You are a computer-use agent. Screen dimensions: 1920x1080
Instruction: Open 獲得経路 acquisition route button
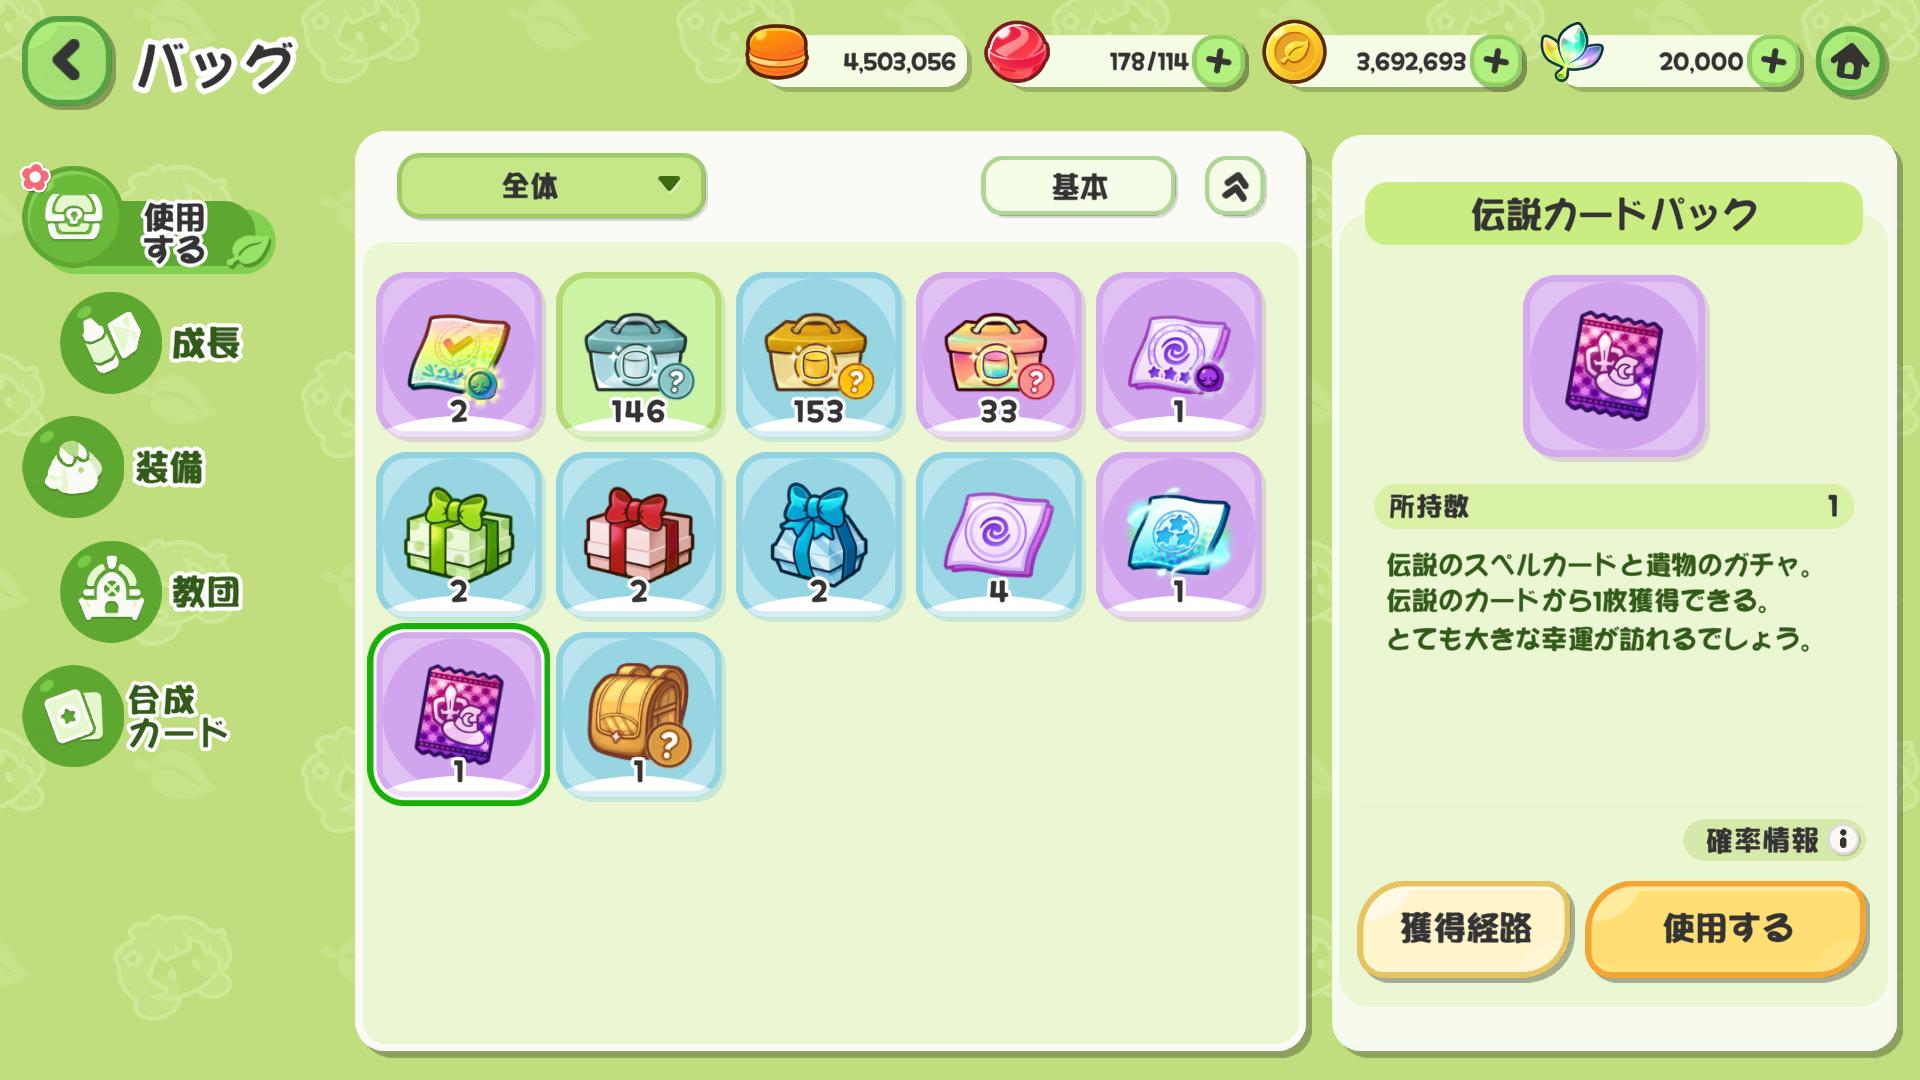coord(1465,929)
